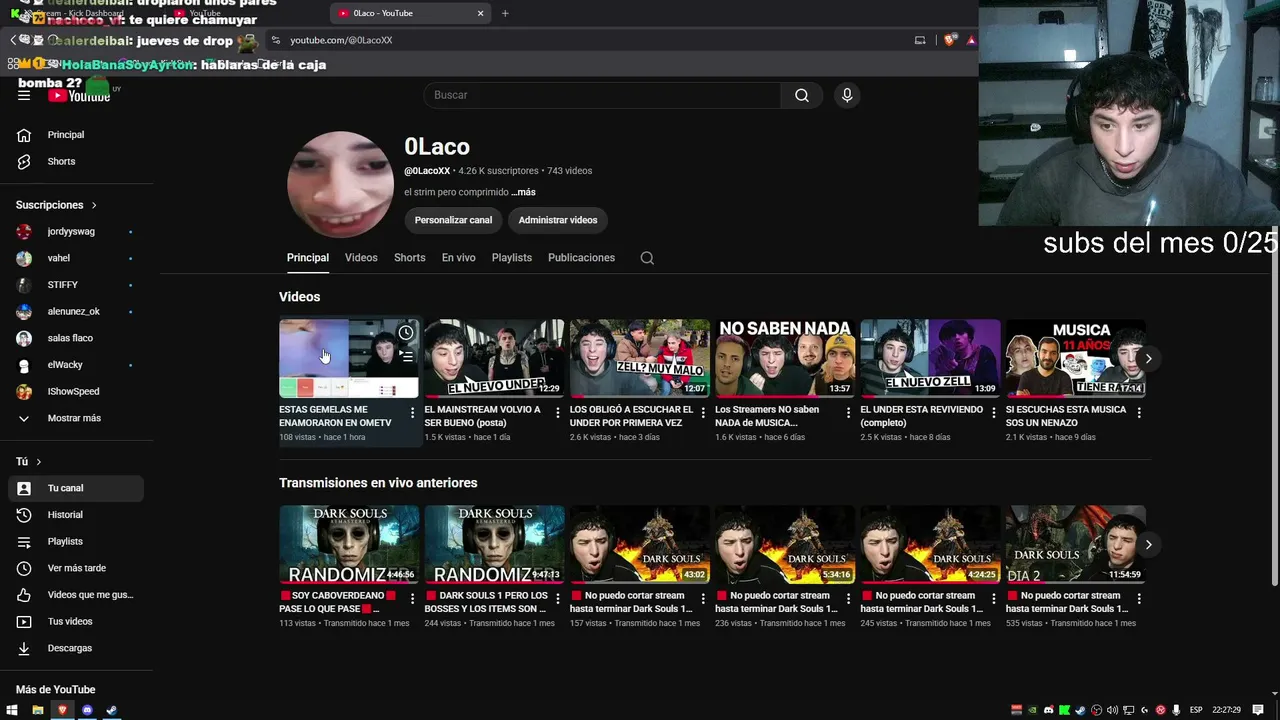Expand the Tú section header
The width and height of the screenshot is (1280, 720).
coord(29,462)
